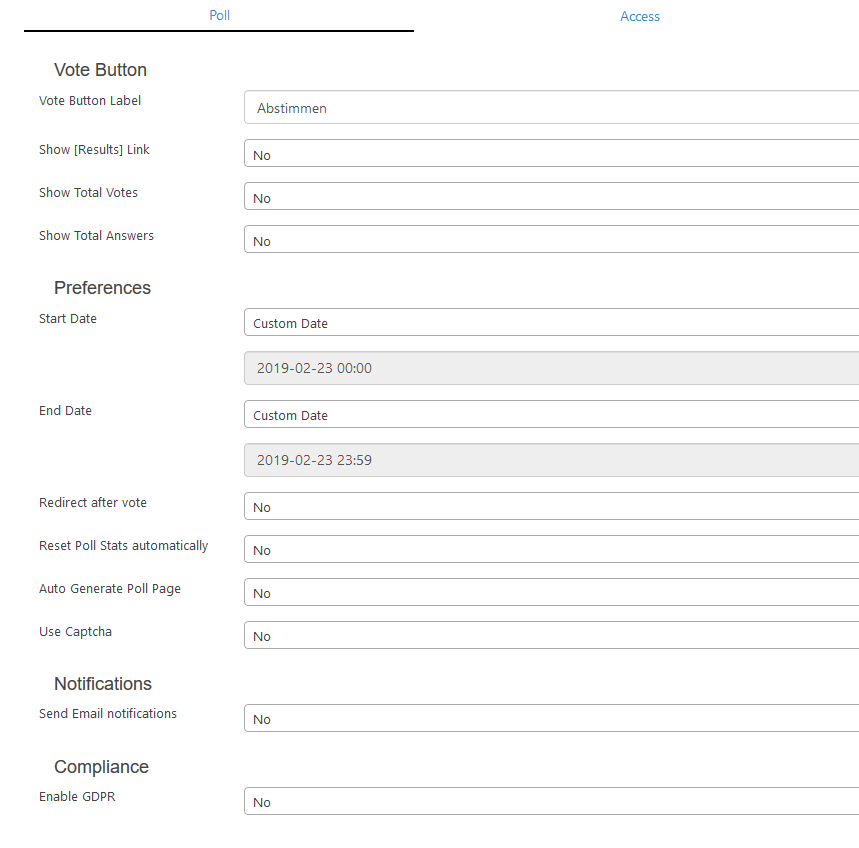Click the Use Captcha label

click(x=76, y=632)
